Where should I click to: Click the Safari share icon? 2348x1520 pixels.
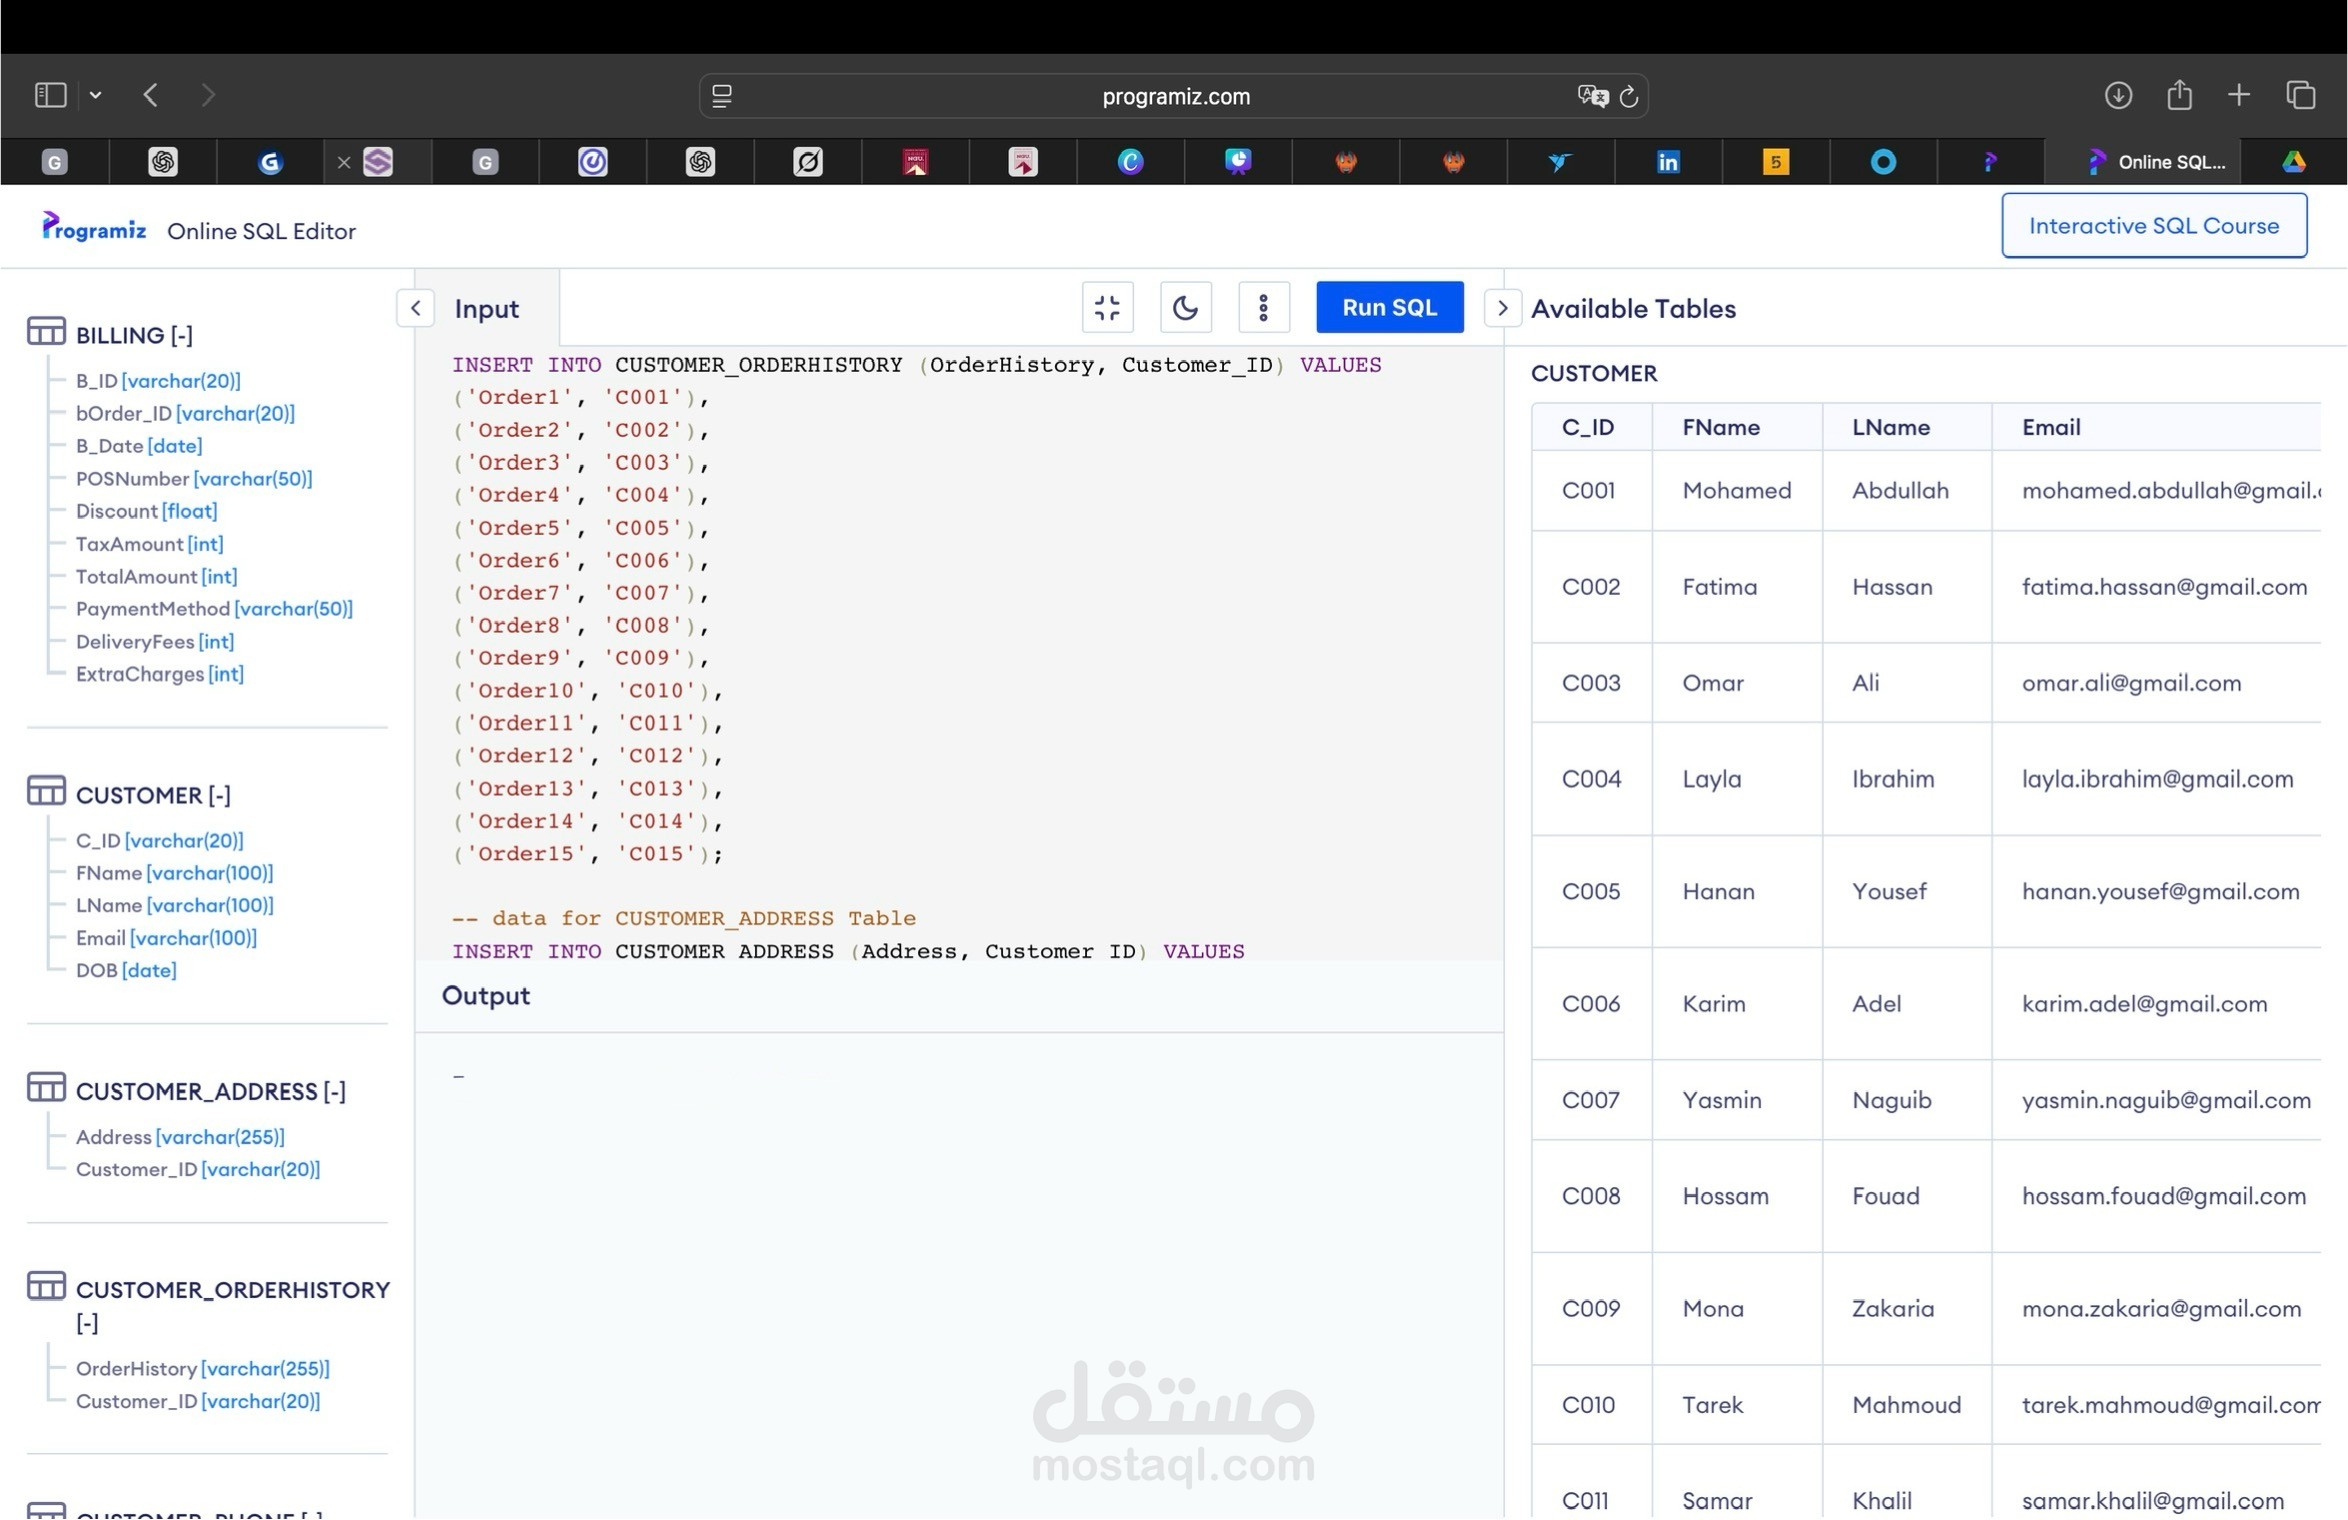pyautogui.click(x=2179, y=95)
